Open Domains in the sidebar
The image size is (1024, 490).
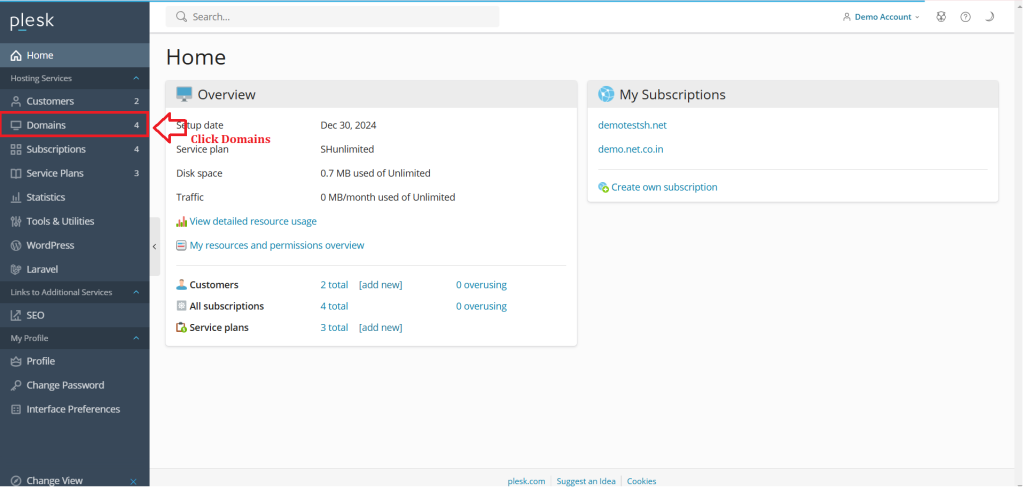click(74, 125)
